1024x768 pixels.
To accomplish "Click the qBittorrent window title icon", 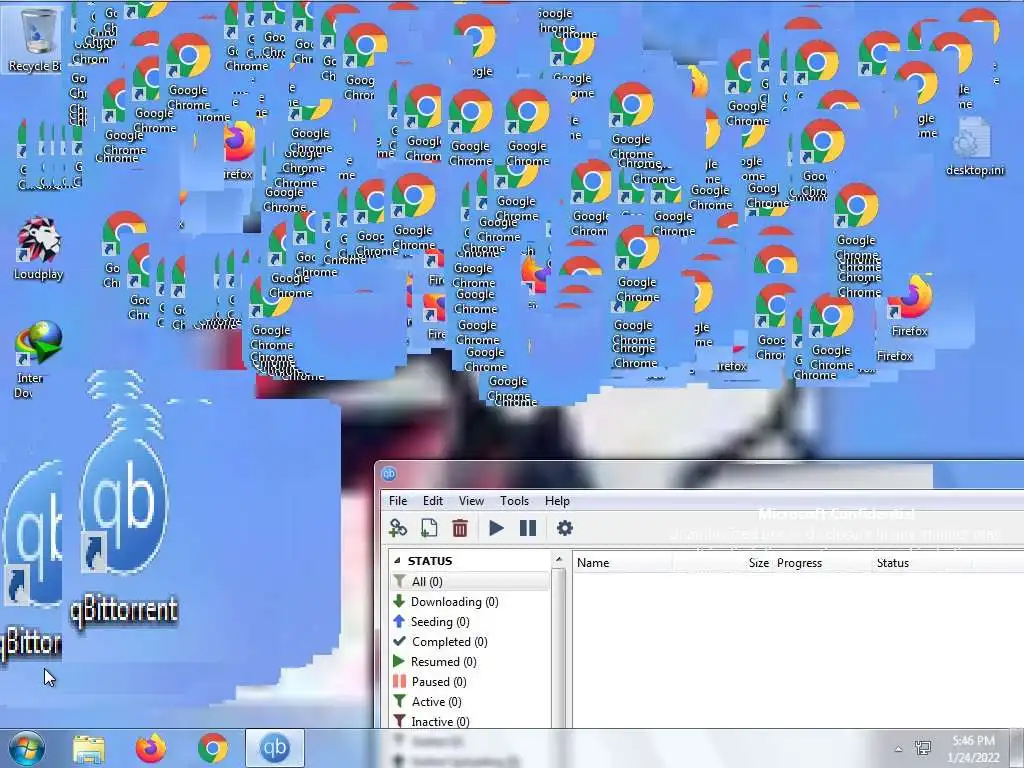I will (389, 473).
